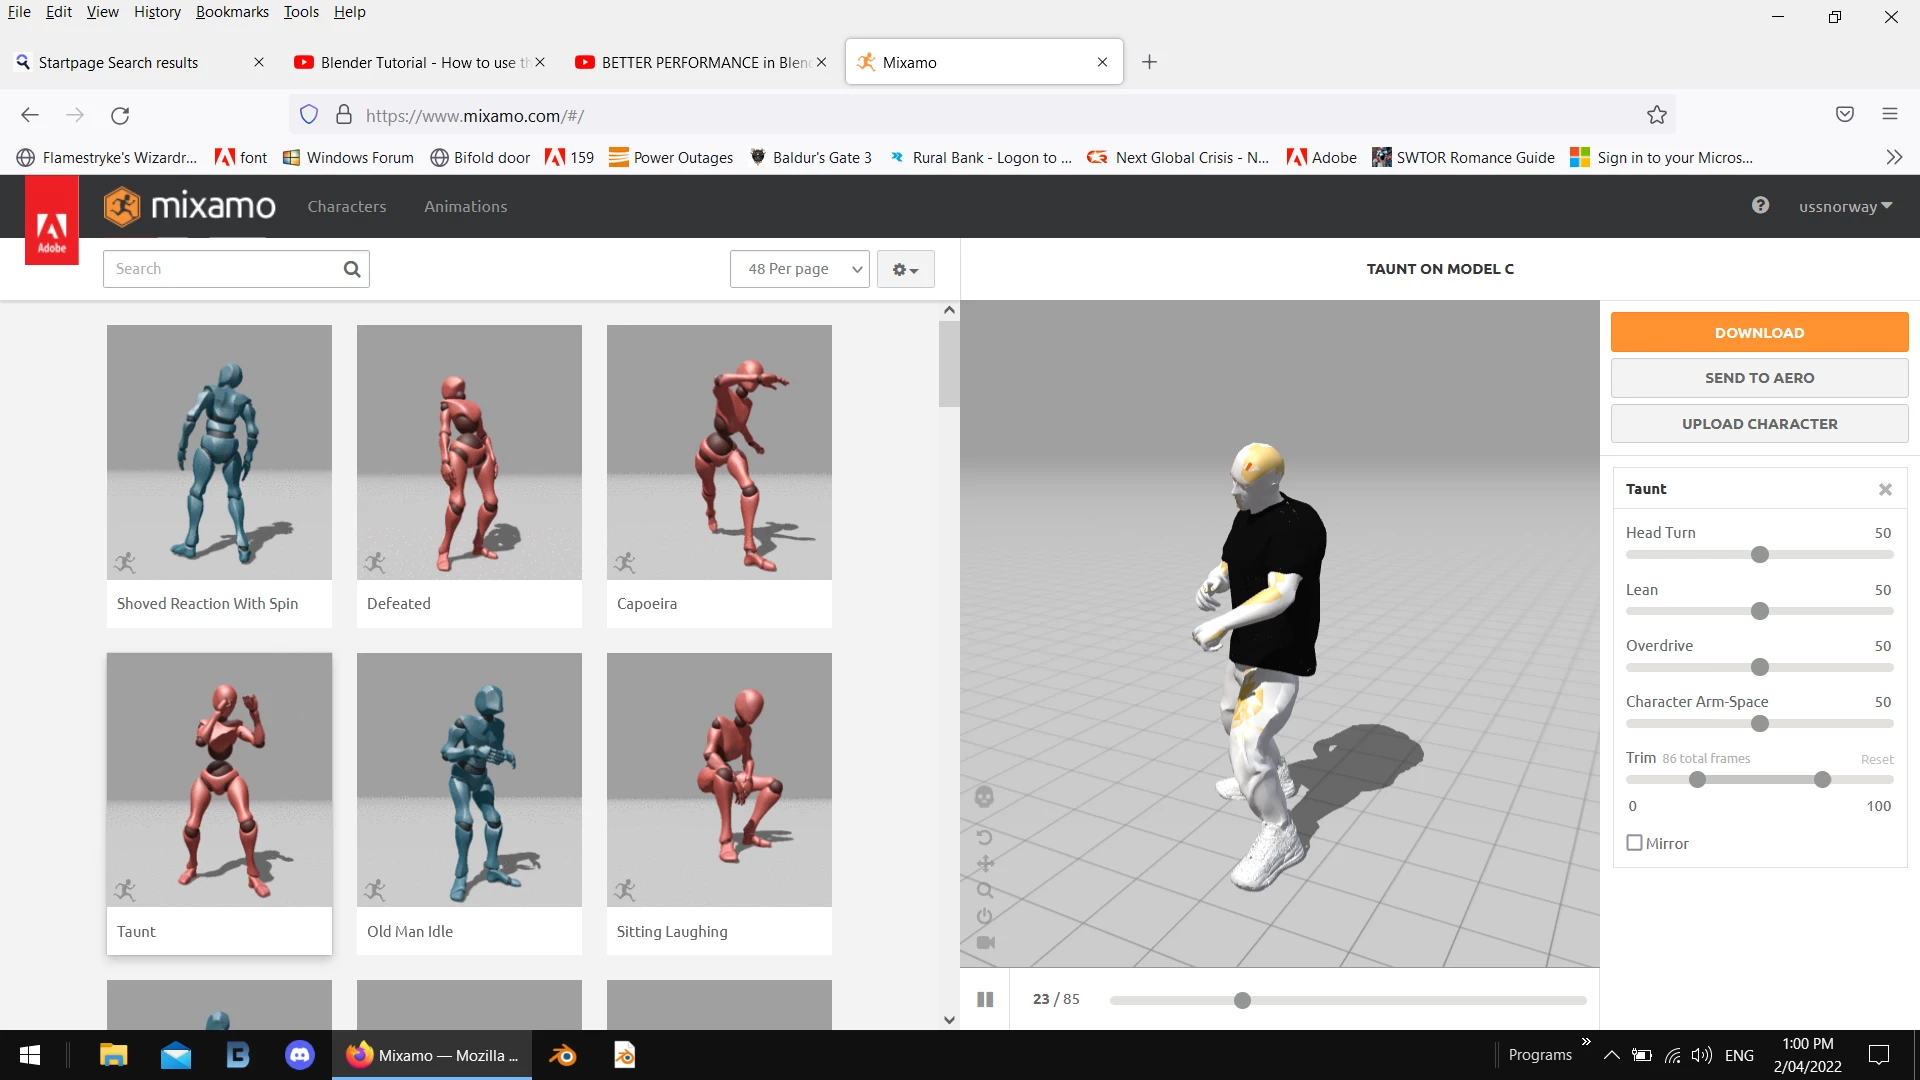Click the UPLOAD CHARACTER button
This screenshot has width=1920, height=1080.
1759,424
